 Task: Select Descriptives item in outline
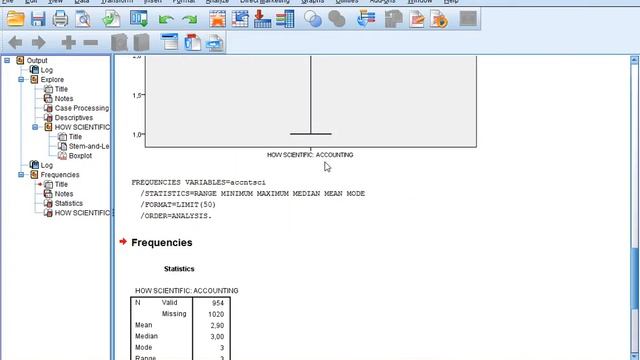[x=73, y=118]
